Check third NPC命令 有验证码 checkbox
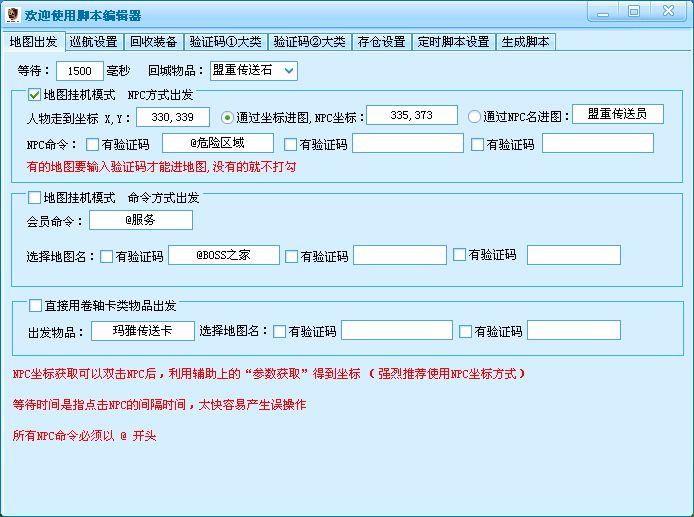 [x=477, y=144]
